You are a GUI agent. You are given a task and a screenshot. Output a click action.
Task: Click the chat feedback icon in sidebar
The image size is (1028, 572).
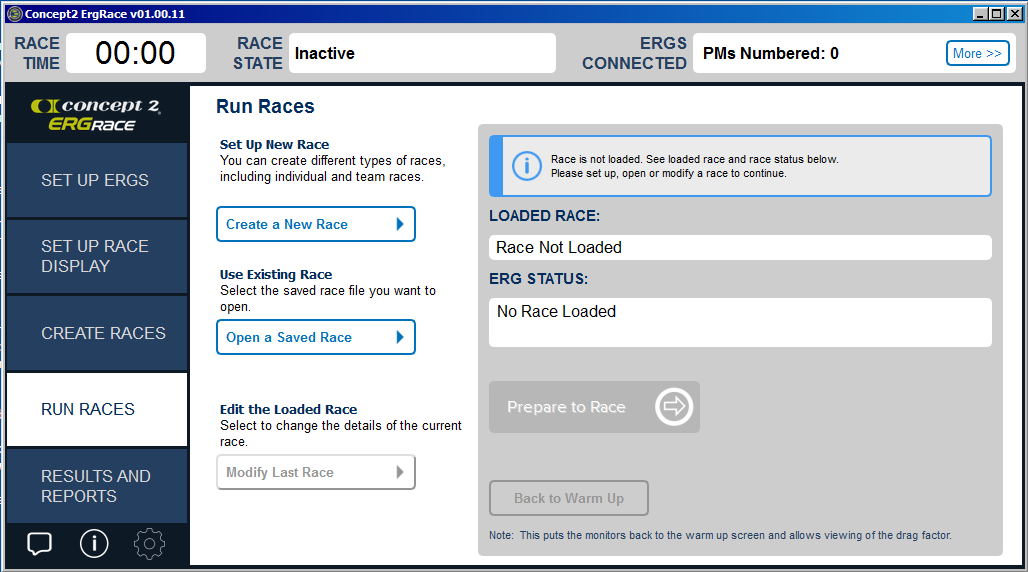click(x=39, y=544)
